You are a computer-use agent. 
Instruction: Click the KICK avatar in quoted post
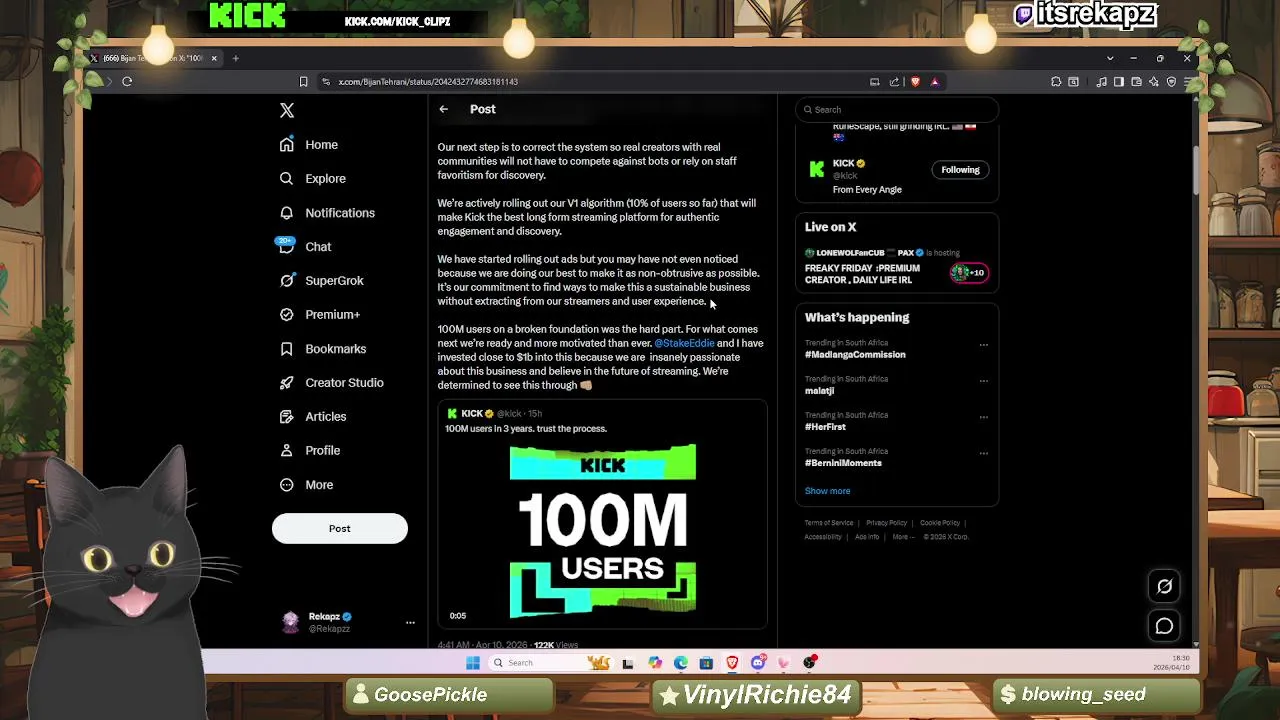[452, 413]
